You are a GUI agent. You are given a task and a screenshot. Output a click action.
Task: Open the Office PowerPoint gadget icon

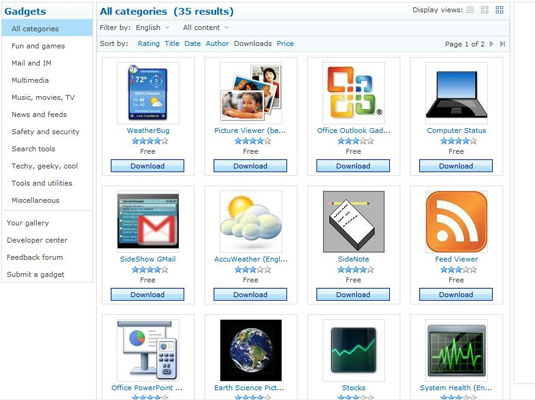148,350
